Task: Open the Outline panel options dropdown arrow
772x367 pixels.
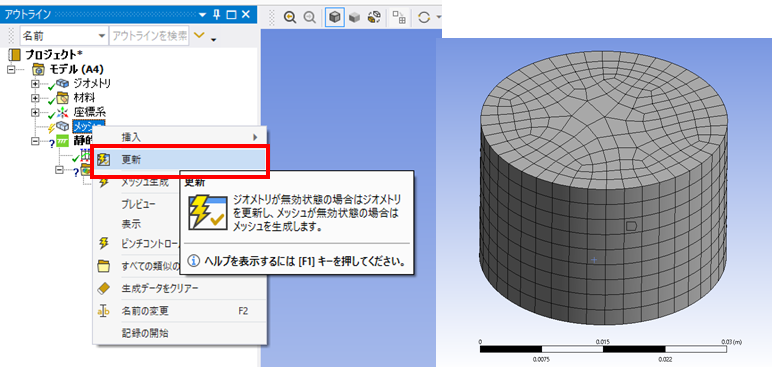Action: coord(203,14)
